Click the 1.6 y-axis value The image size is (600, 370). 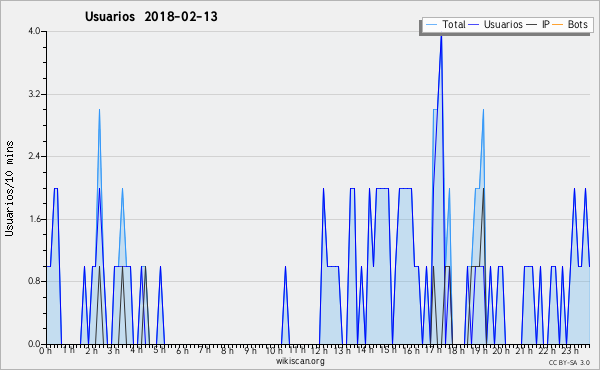34,219
